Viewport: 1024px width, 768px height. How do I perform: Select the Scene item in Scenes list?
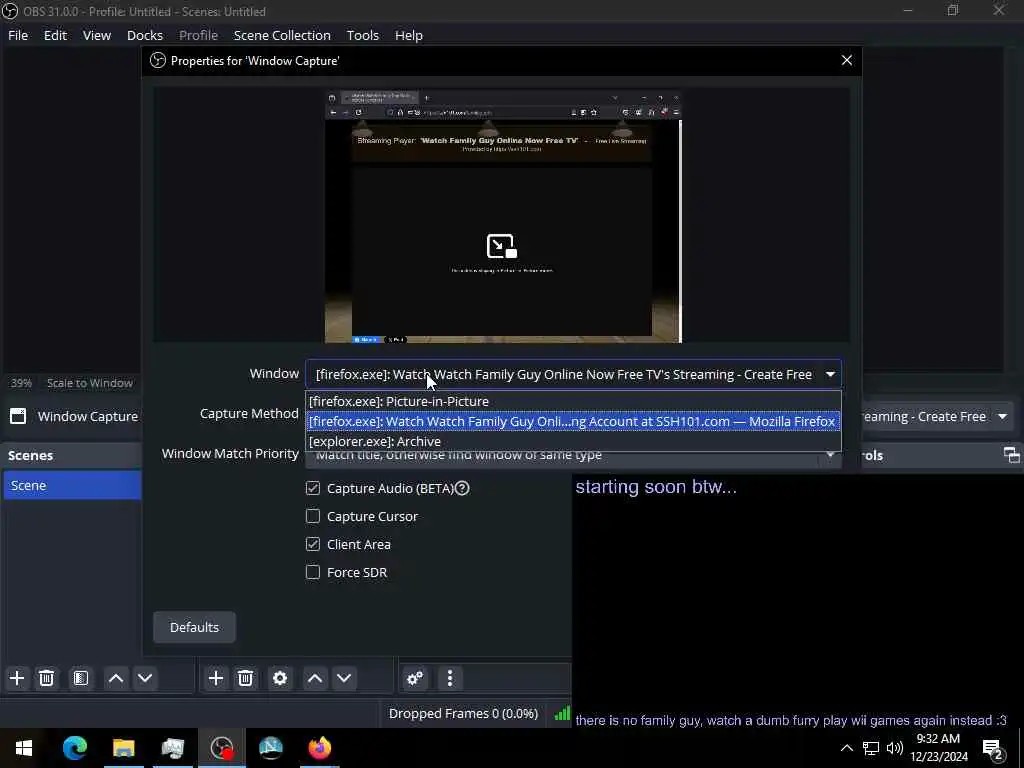pyautogui.click(x=72, y=485)
